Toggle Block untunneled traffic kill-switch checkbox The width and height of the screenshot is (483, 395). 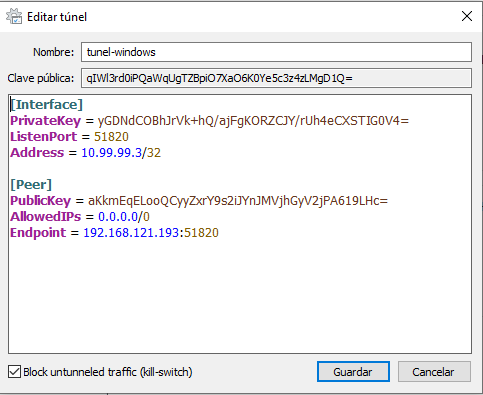[x=14, y=371]
